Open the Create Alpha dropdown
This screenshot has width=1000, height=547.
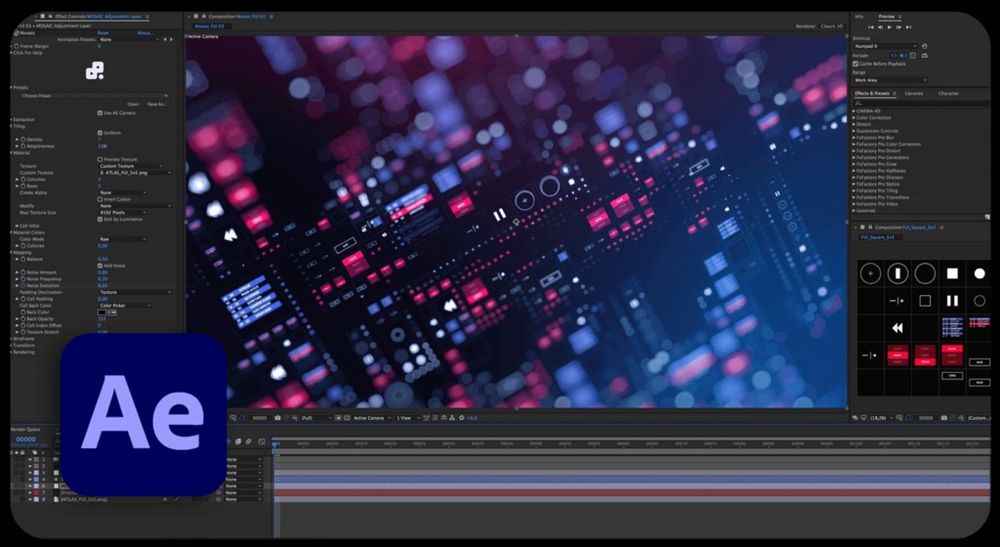123,193
